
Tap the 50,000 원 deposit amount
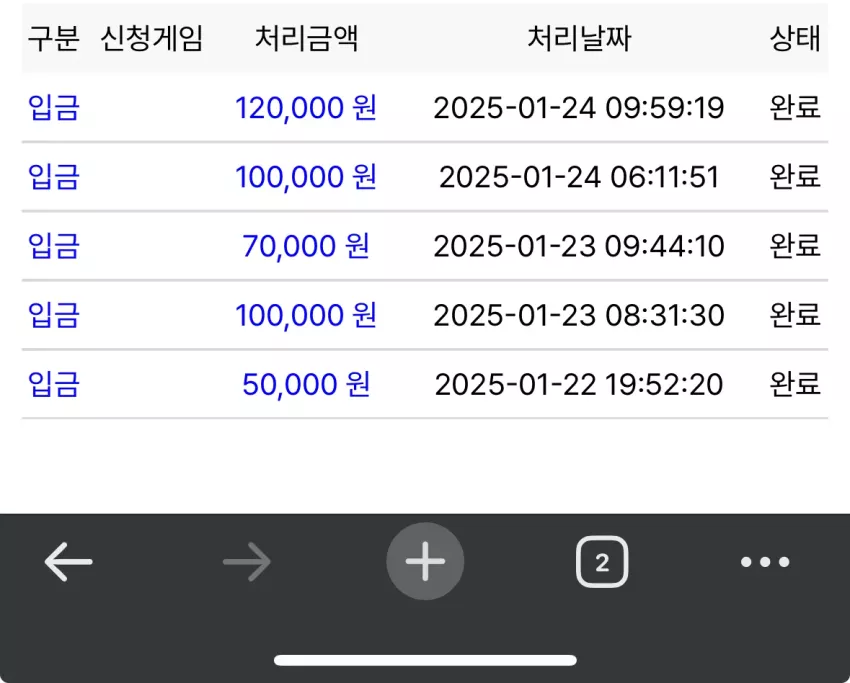click(306, 384)
